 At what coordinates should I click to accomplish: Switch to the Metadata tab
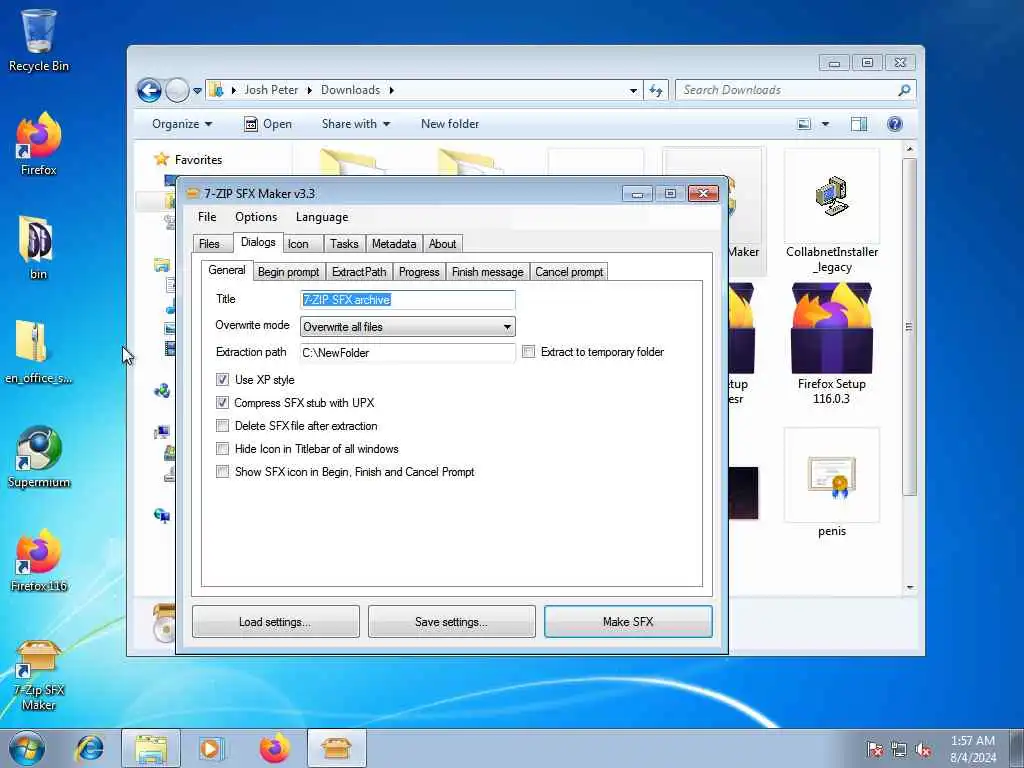394,244
